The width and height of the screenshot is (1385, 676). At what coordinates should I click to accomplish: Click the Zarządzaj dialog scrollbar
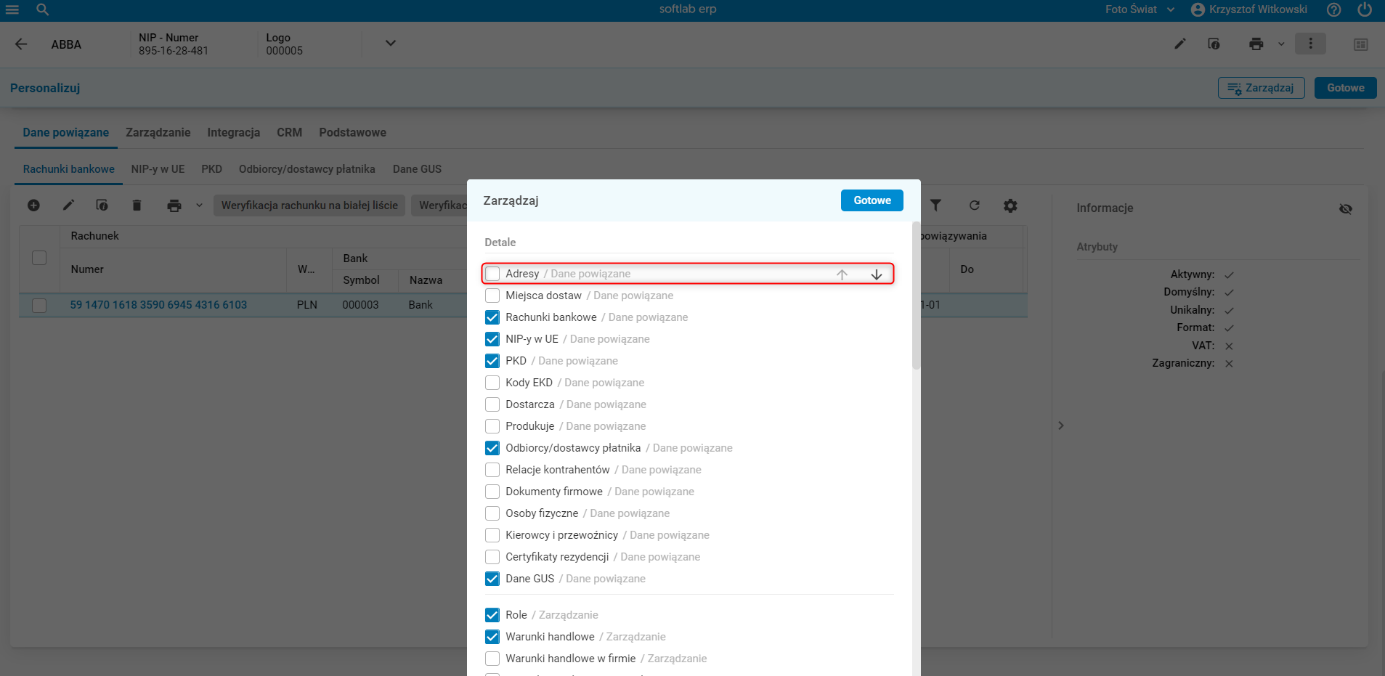click(917, 295)
